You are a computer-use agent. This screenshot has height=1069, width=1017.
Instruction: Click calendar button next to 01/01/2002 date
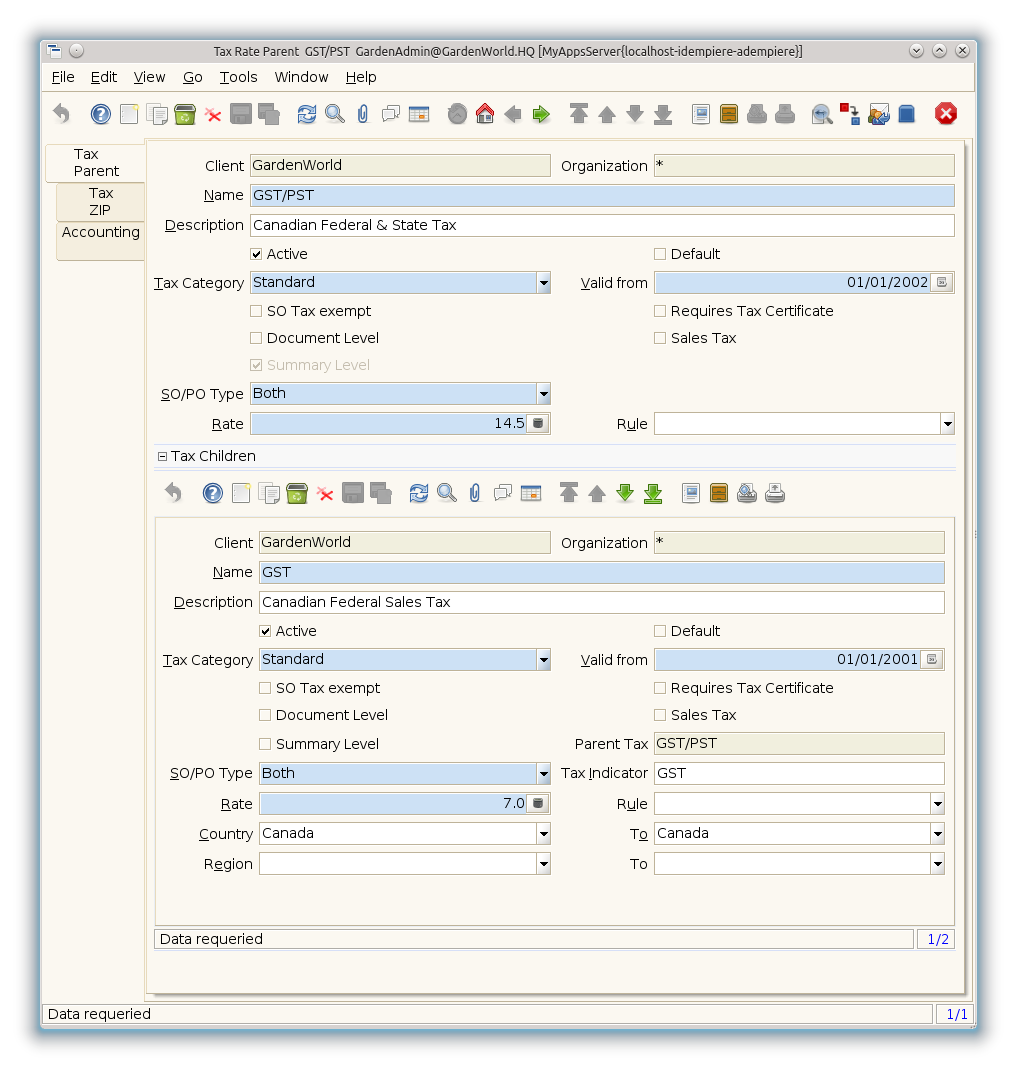(941, 283)
